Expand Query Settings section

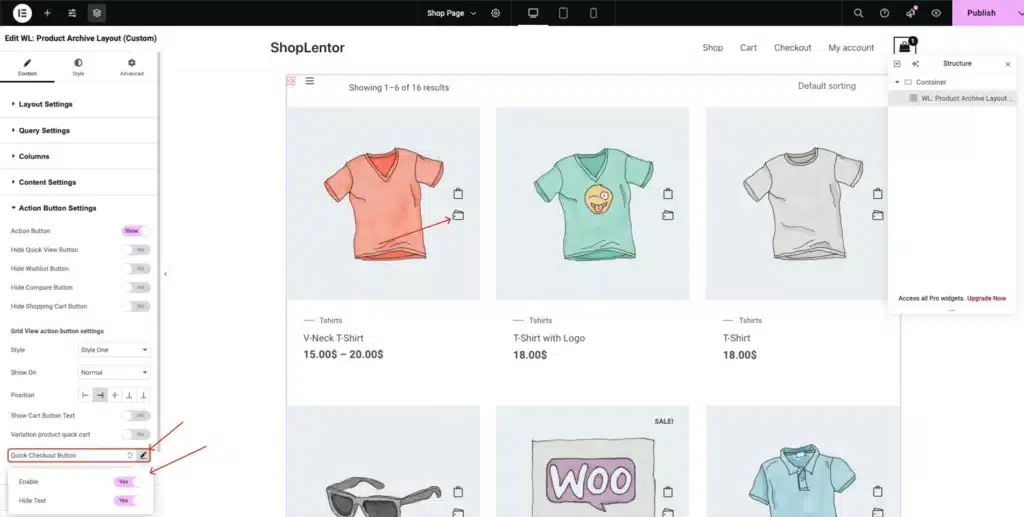(x=78, y=131)
